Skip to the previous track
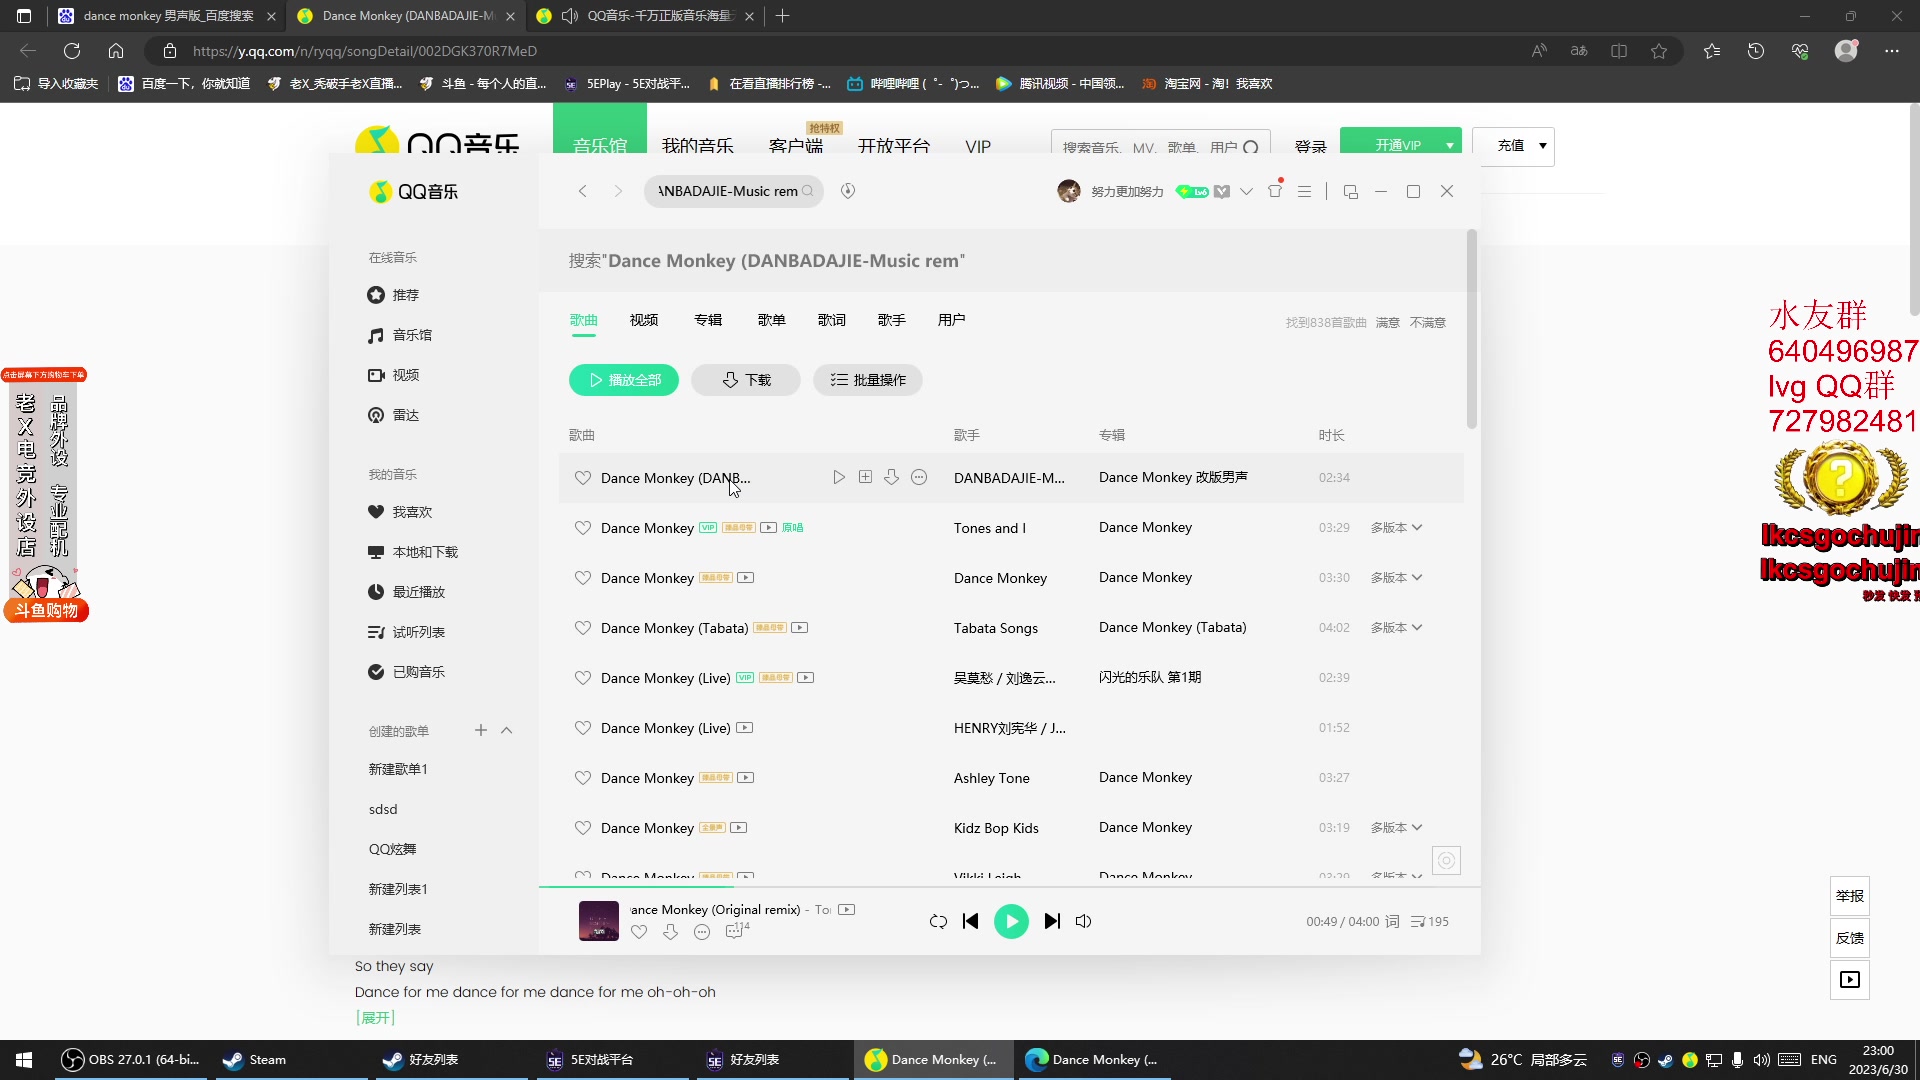This screenshot has width=1920, height=1080. click(x=970, y=921)
